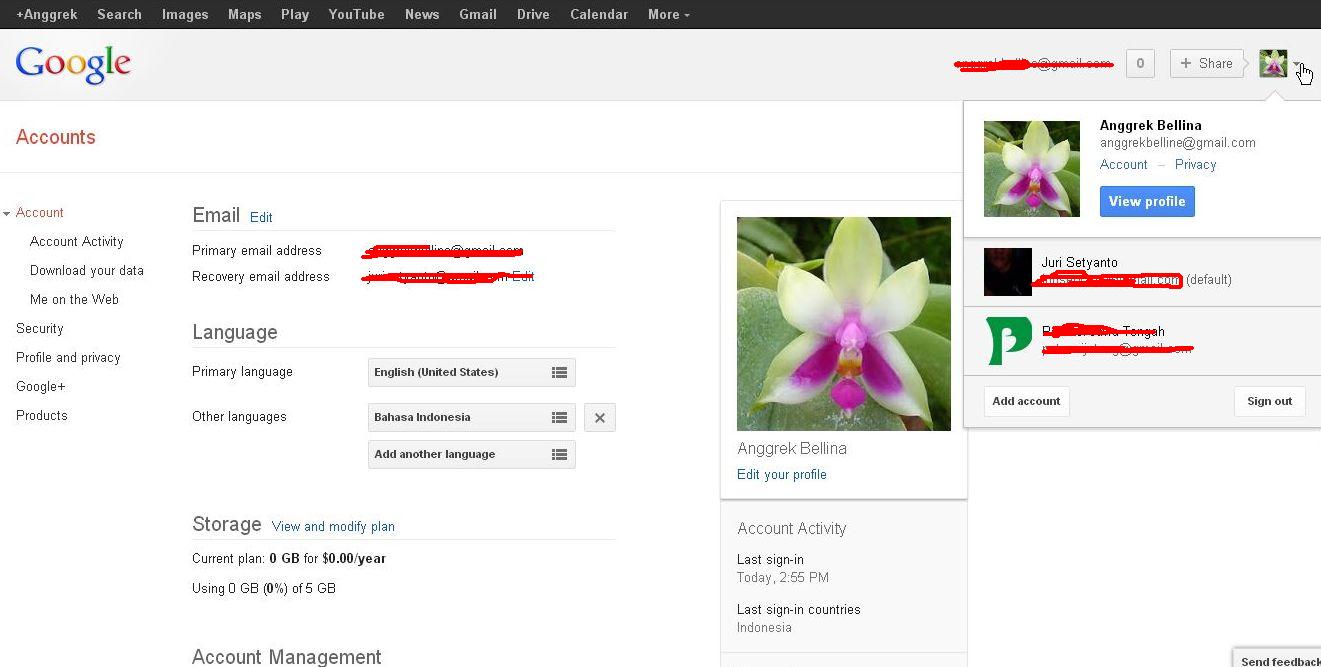Click the Google logo
Screen dimensions: 1321x667
(72, 62)
